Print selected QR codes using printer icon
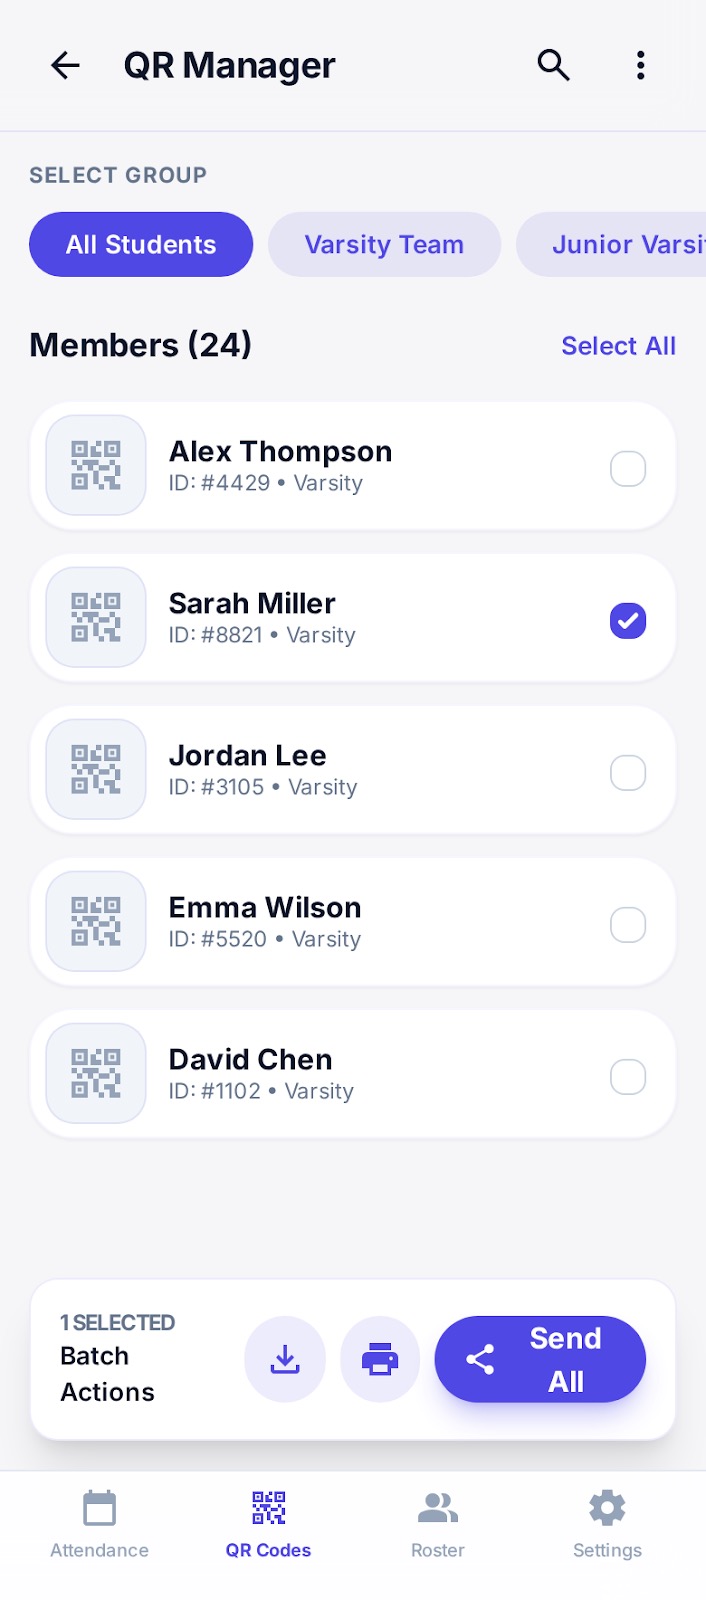706x1600 pixels. (380, 1359)
